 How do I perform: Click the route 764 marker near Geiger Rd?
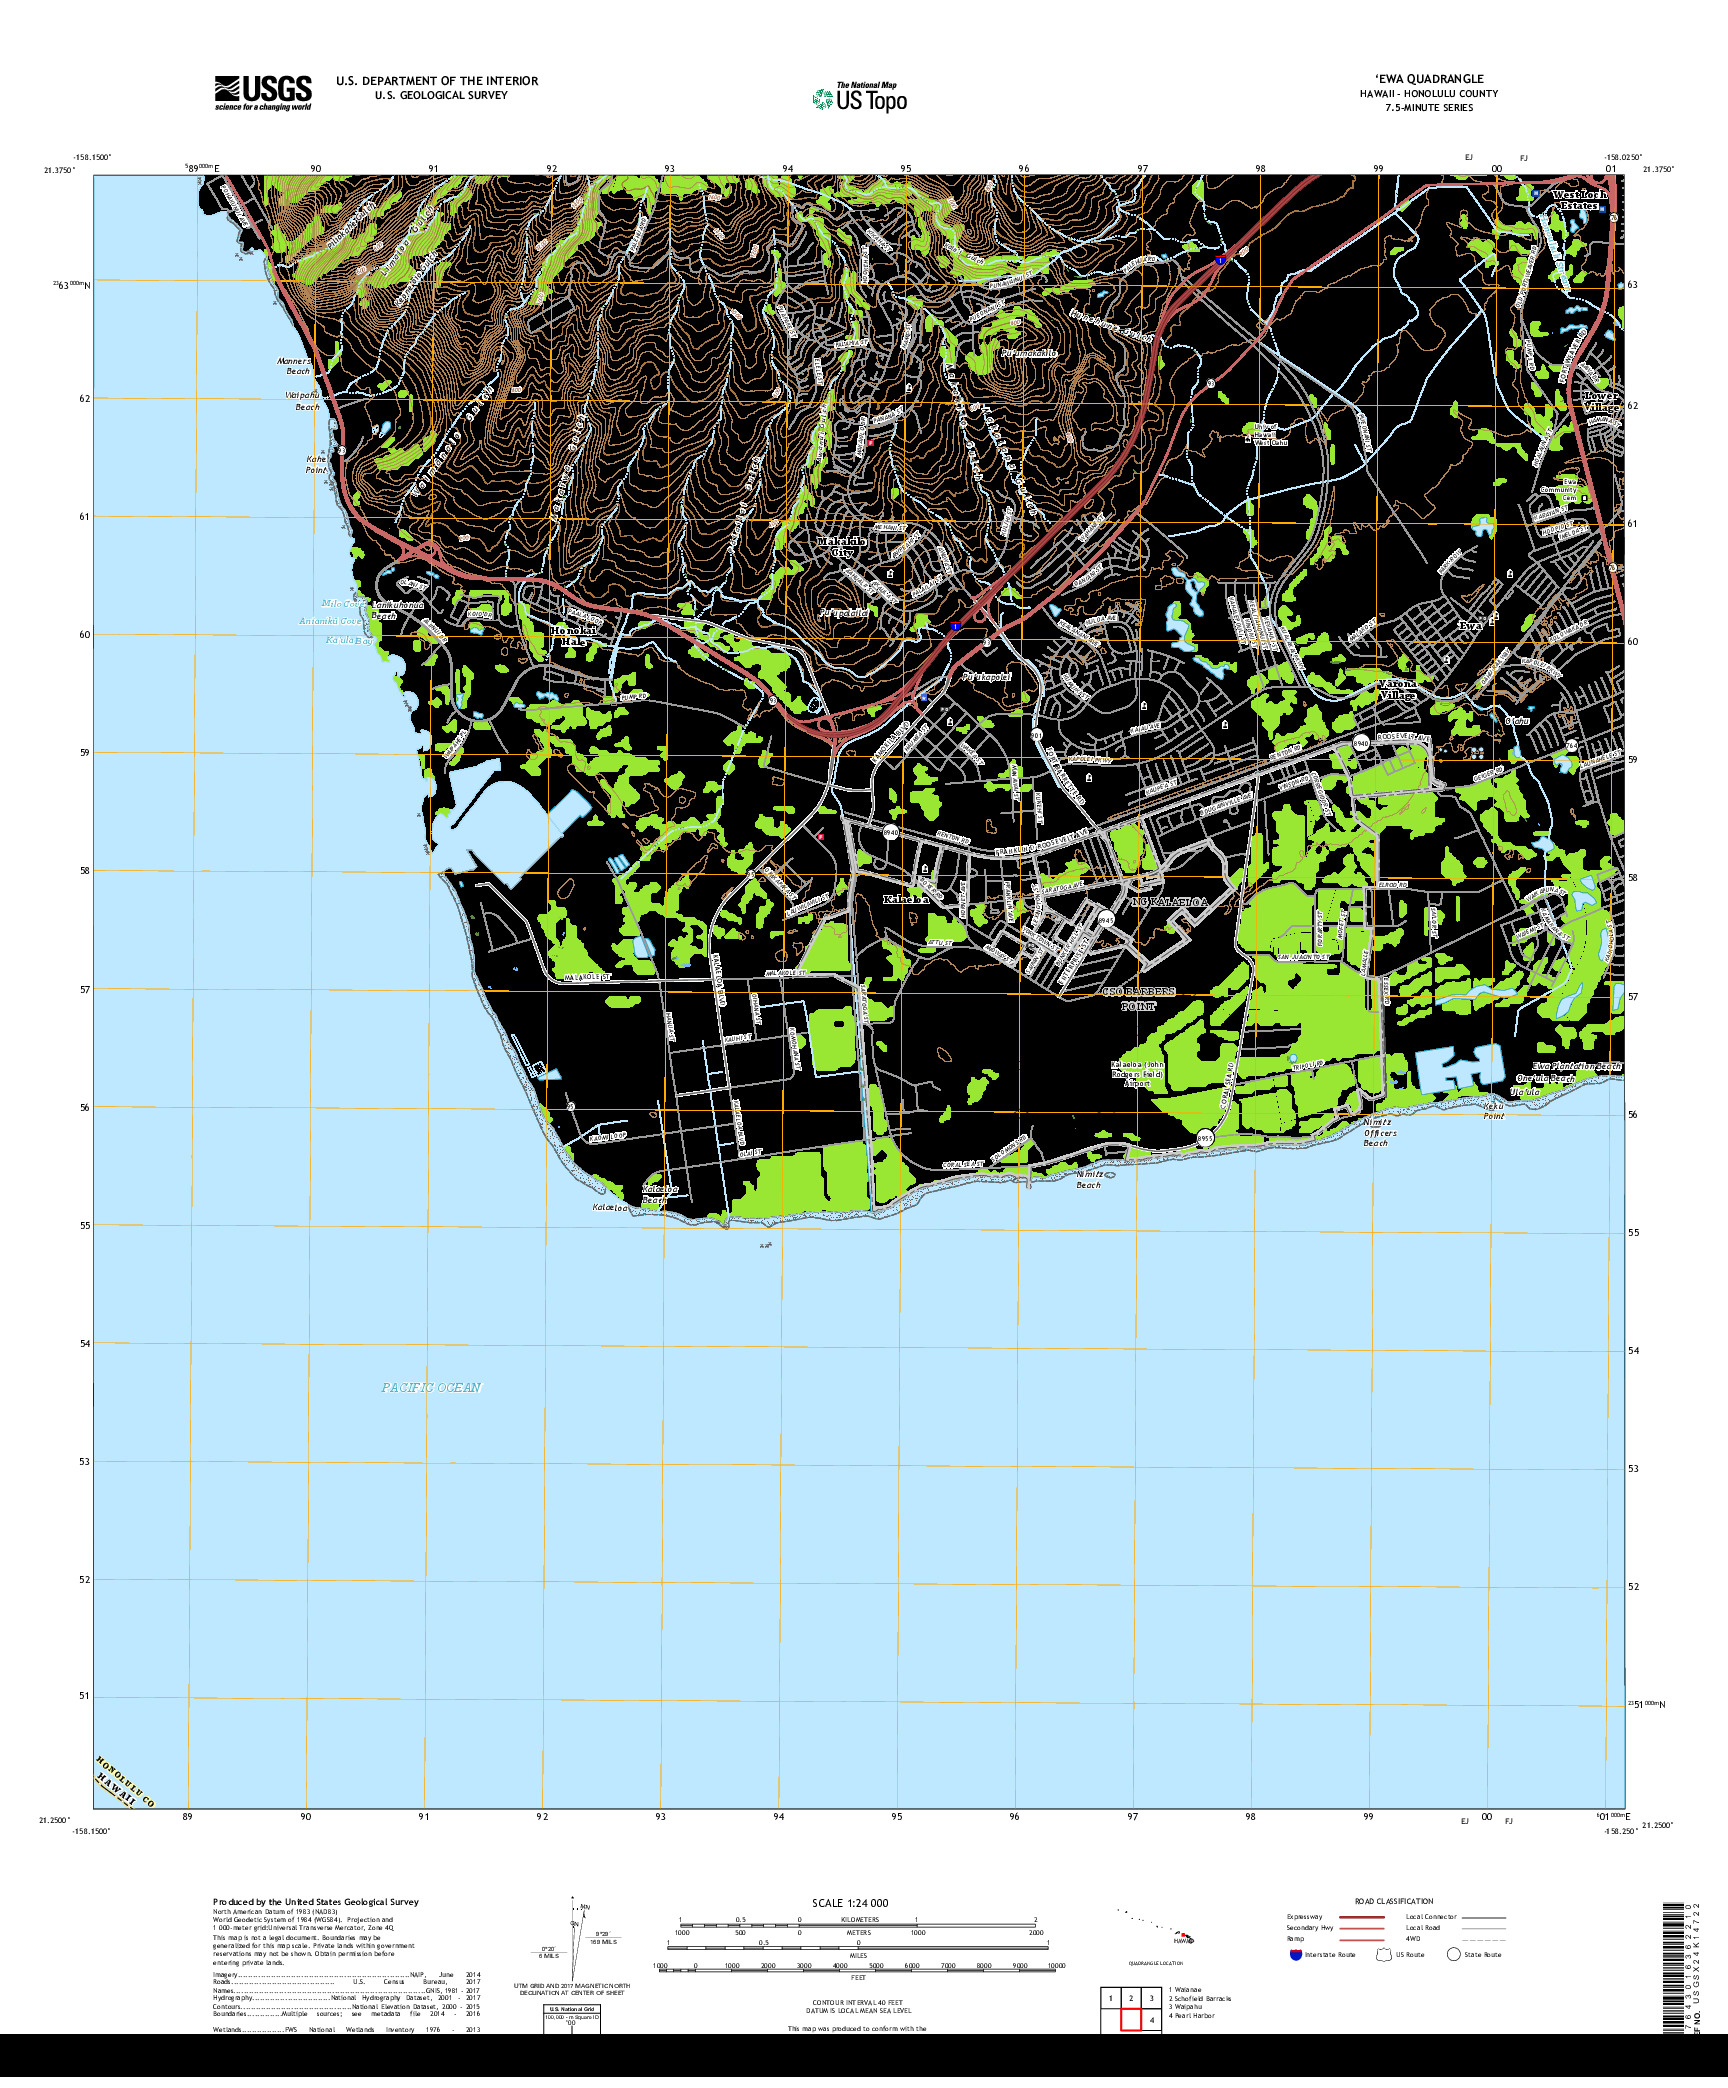[1571, 745]
